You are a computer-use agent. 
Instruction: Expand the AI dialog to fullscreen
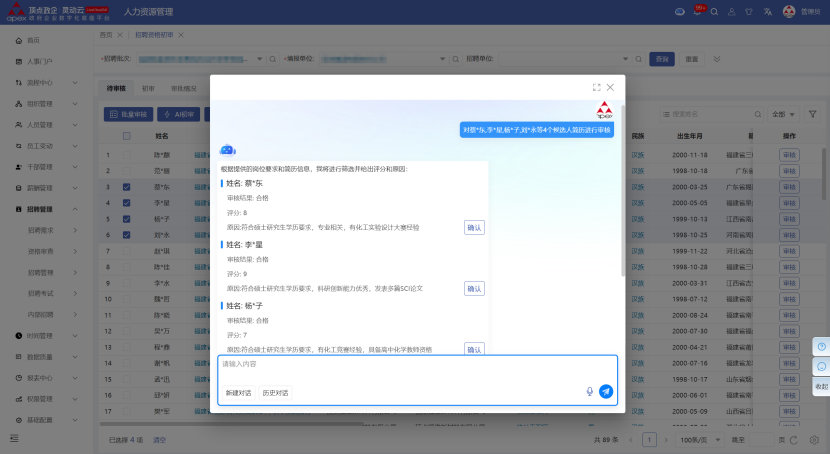[x=597, y=87]
